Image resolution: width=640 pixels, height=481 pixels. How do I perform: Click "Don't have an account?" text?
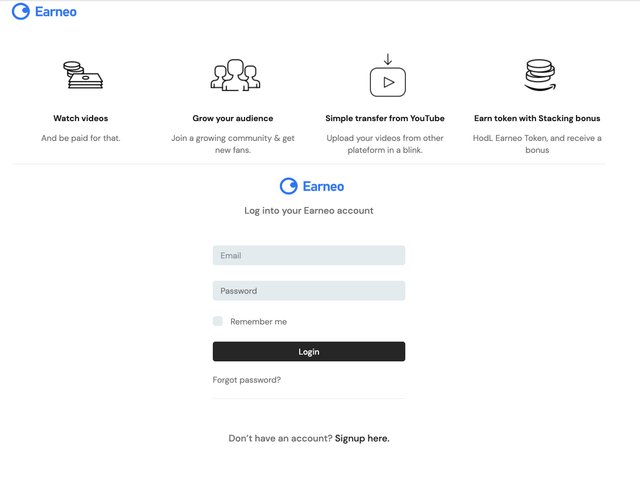(x=280, y=438)
